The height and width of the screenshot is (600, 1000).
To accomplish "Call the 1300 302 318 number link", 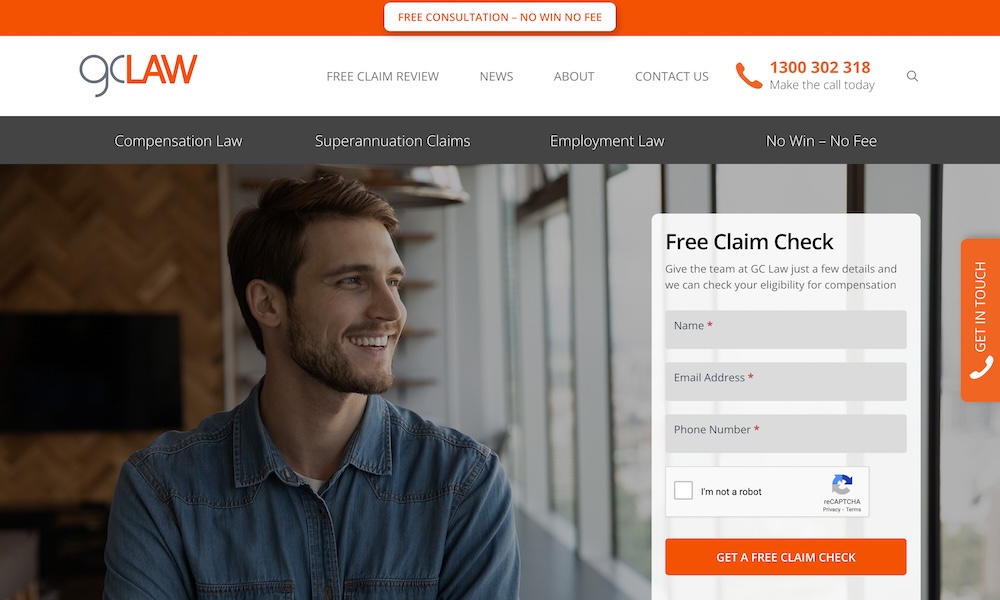I will (820, 68).
